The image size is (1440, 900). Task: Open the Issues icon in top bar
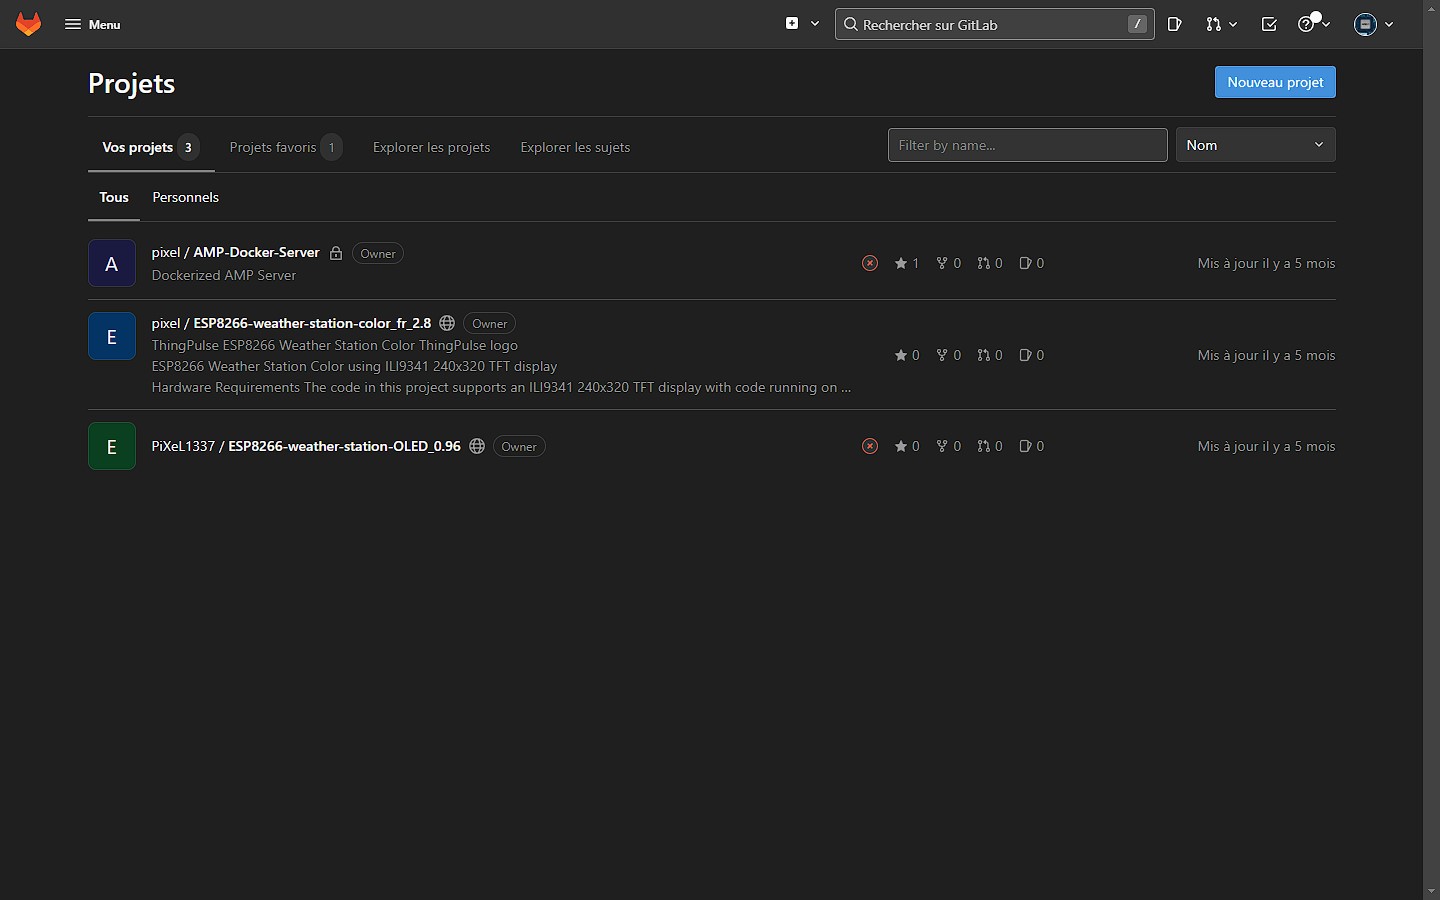tap(1175, 24)
